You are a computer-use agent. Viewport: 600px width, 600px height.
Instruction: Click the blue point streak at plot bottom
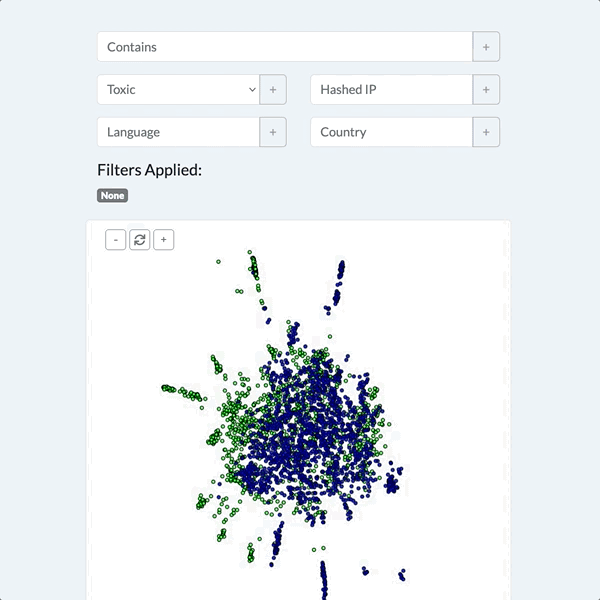point(324,580)
